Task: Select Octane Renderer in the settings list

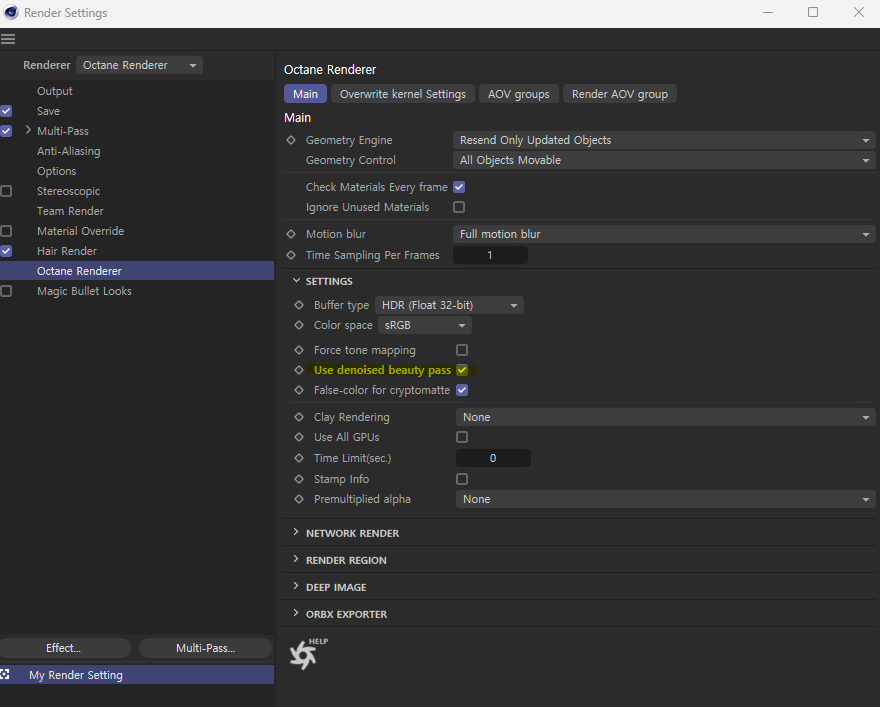Action: click(137, 270)
